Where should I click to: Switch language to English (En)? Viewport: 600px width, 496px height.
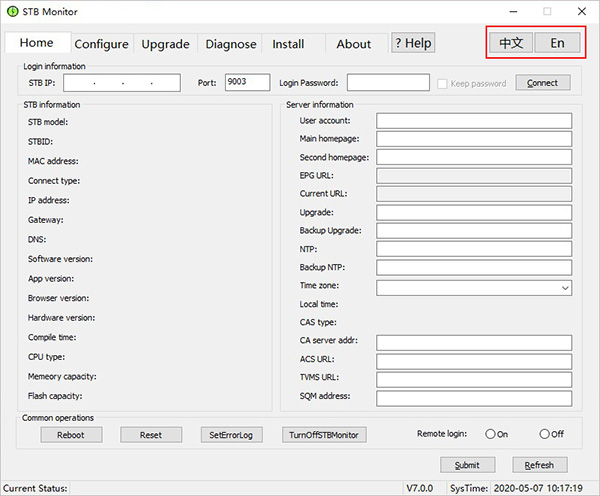click(557, 43)
